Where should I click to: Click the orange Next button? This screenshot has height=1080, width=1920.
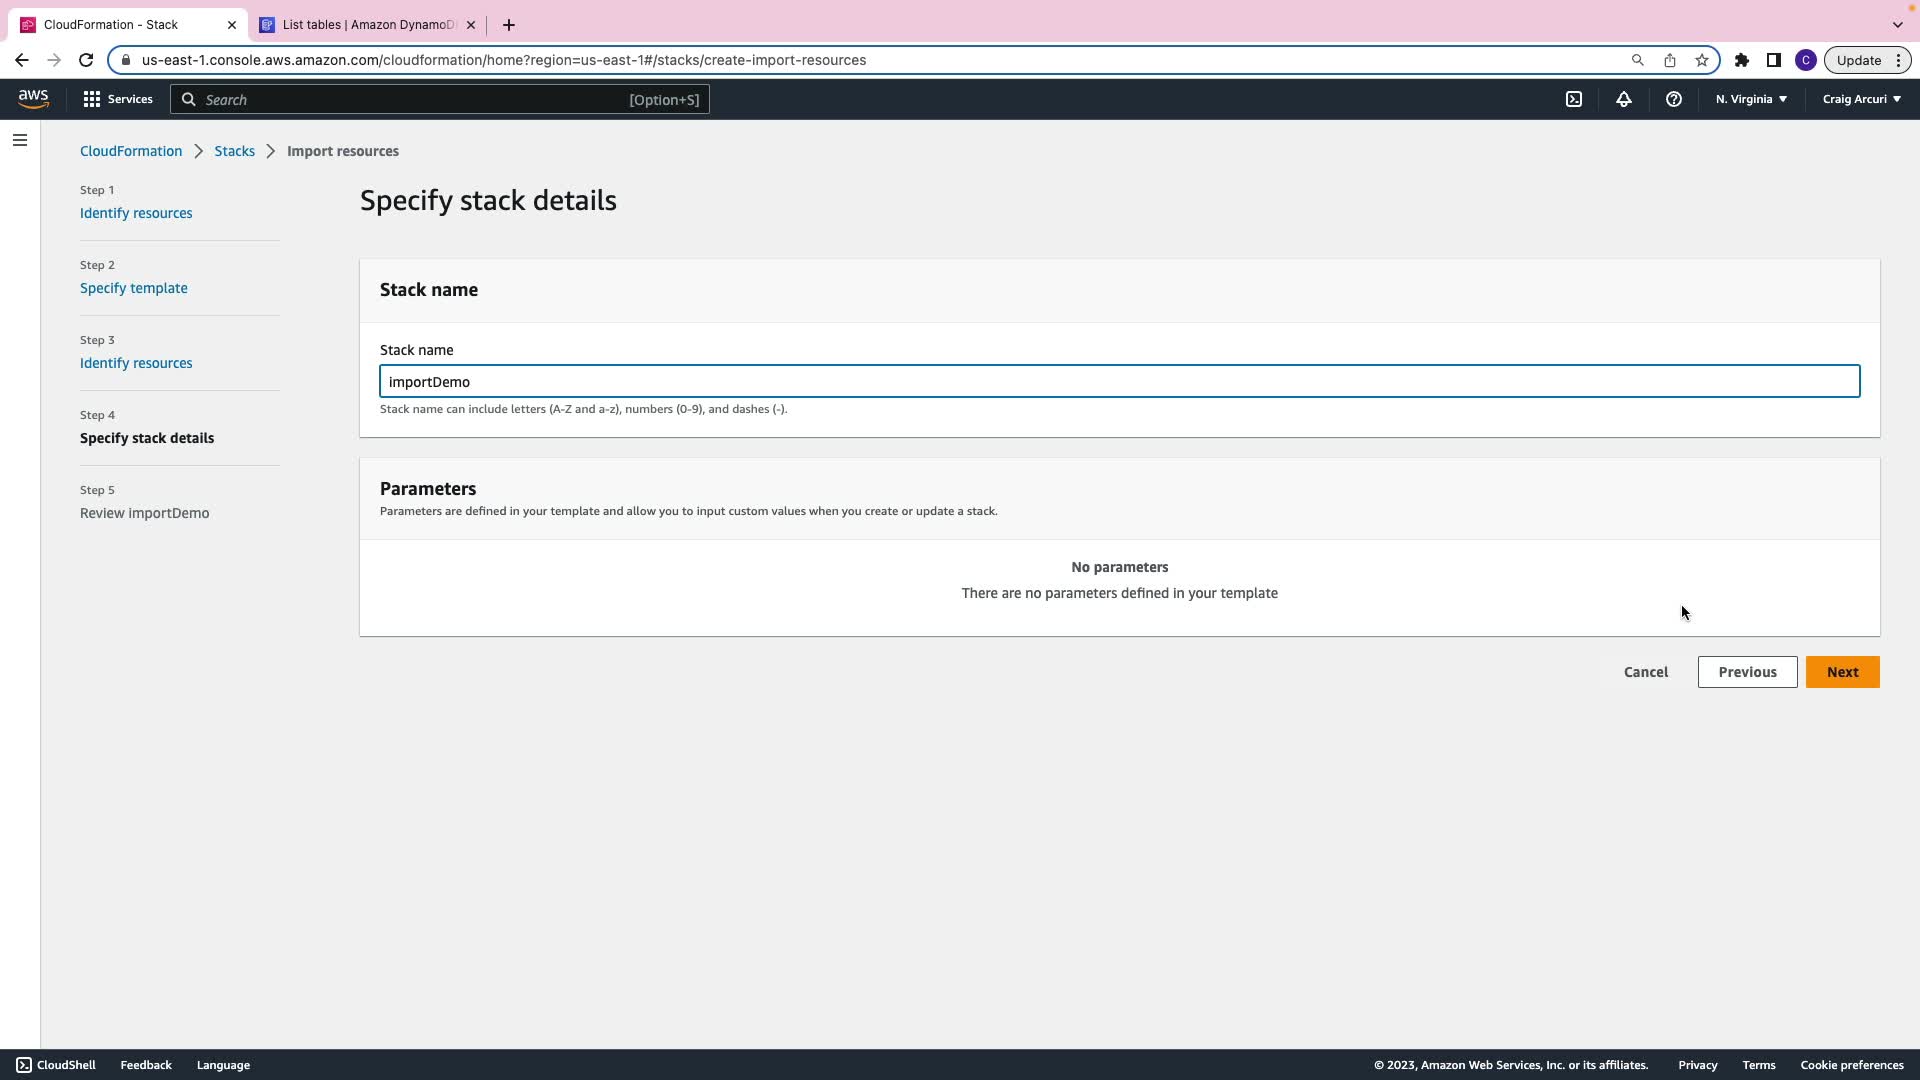click(x=1842, y=672)
